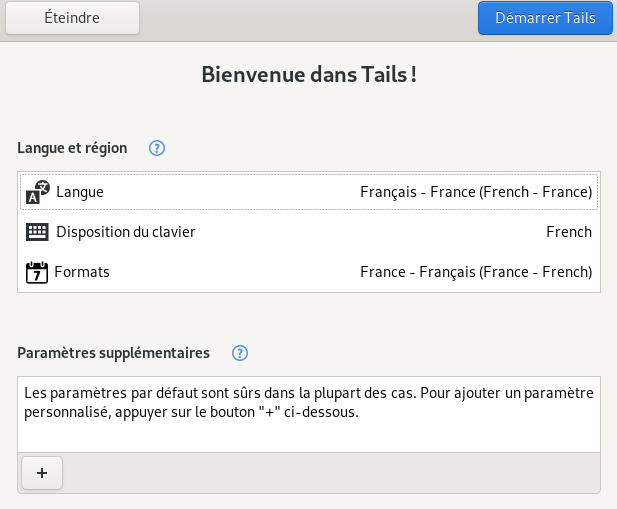
Task: Click the Langue translation icon
Action: coord(38,192)
